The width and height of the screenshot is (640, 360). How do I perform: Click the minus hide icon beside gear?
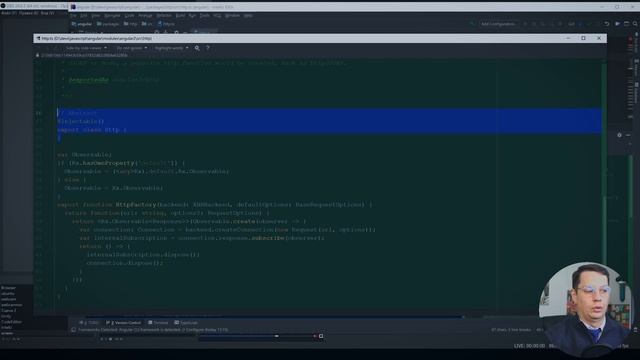tap(628, 135)
